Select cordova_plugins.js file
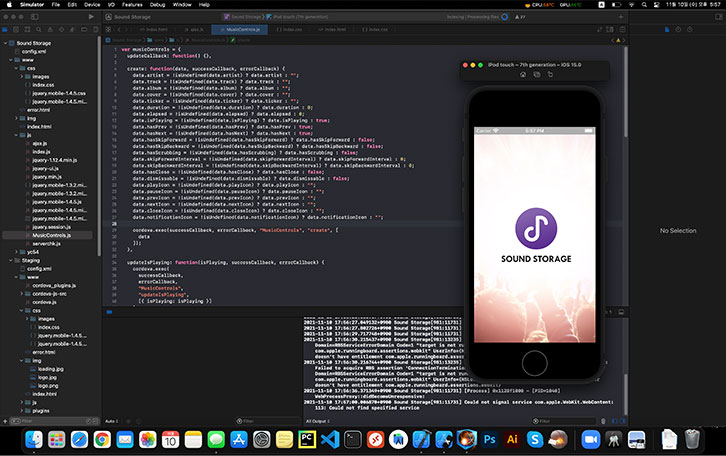The width and height of the screenshot is (726, 456). [x=54, y=285]
